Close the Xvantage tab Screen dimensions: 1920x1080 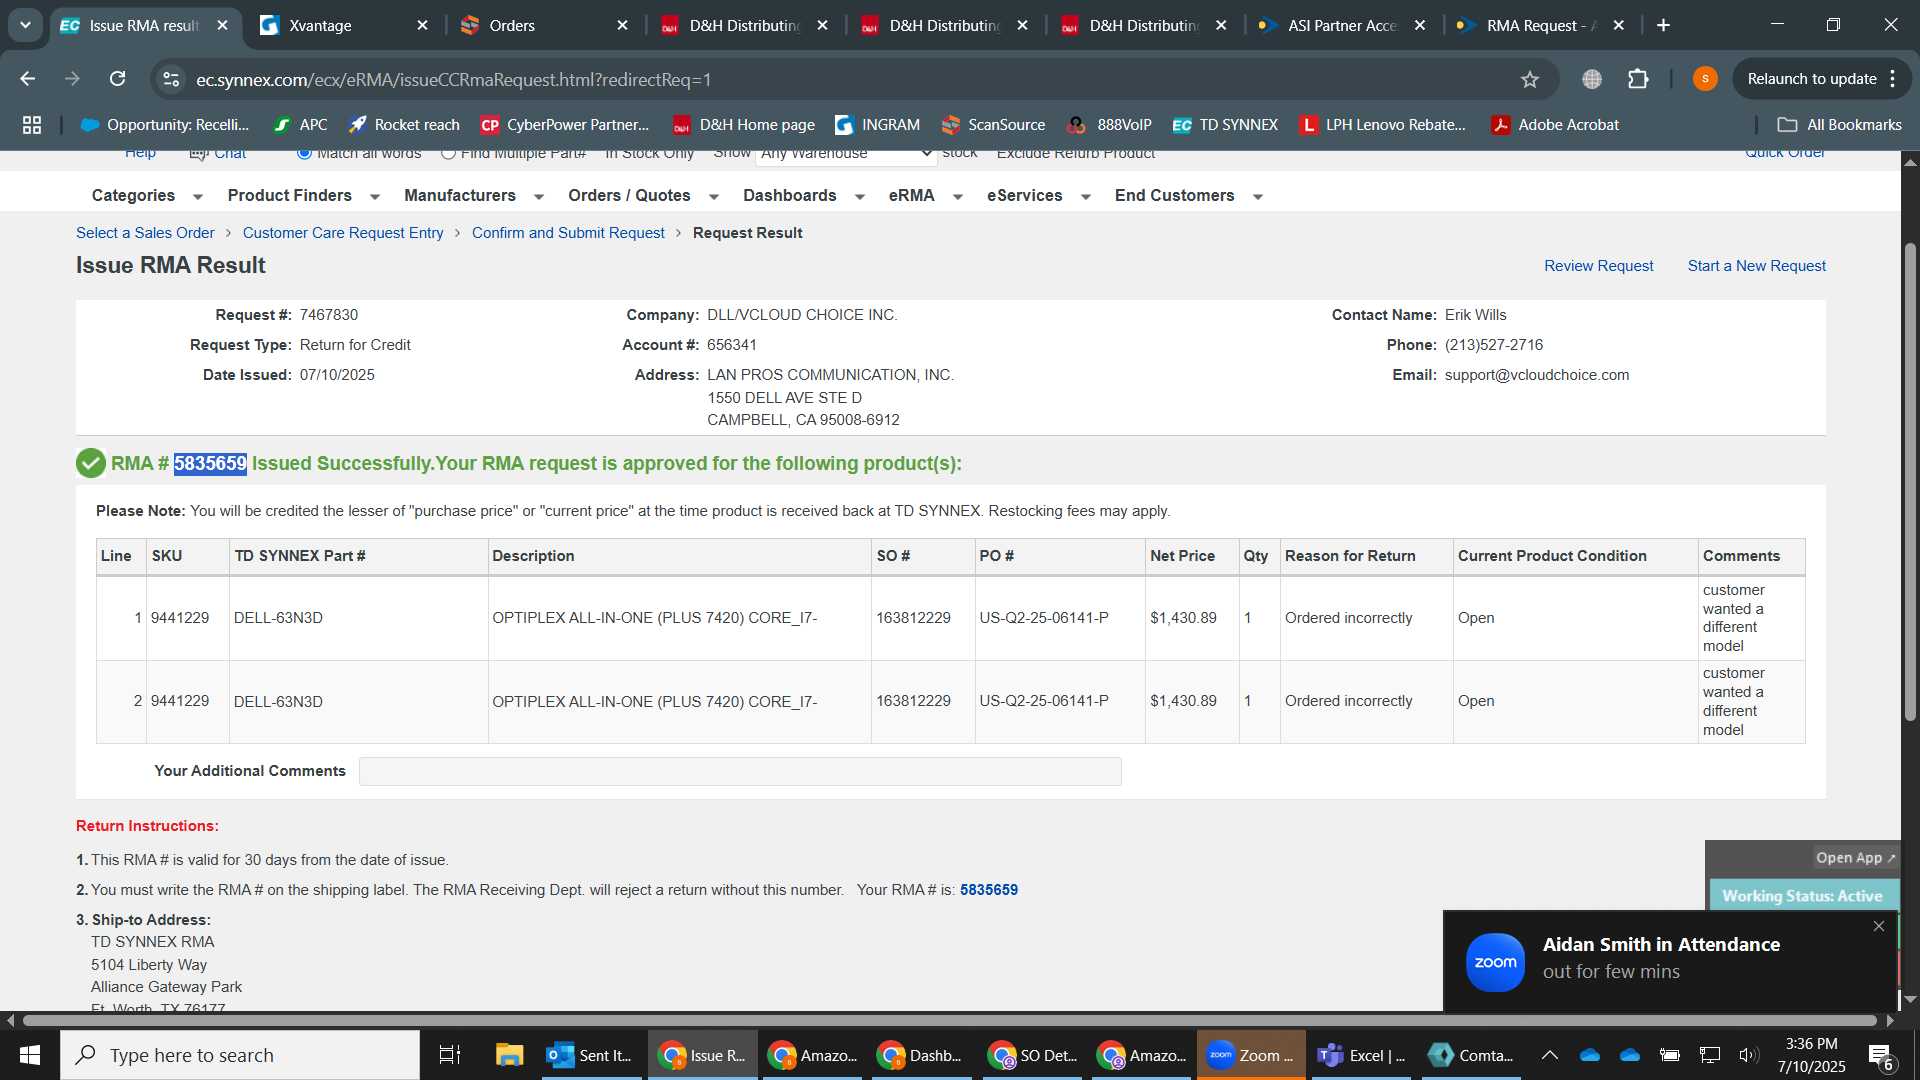422,25
